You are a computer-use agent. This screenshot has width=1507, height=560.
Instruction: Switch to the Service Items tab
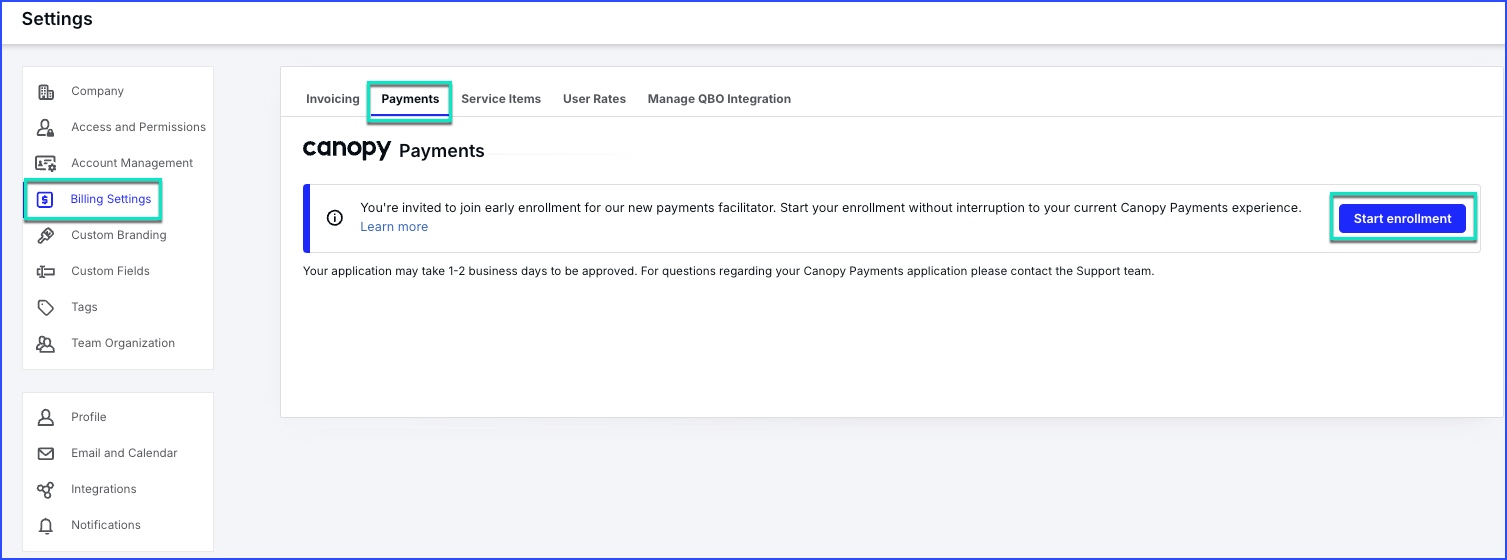pyautogui.click(x=501, y=99)
